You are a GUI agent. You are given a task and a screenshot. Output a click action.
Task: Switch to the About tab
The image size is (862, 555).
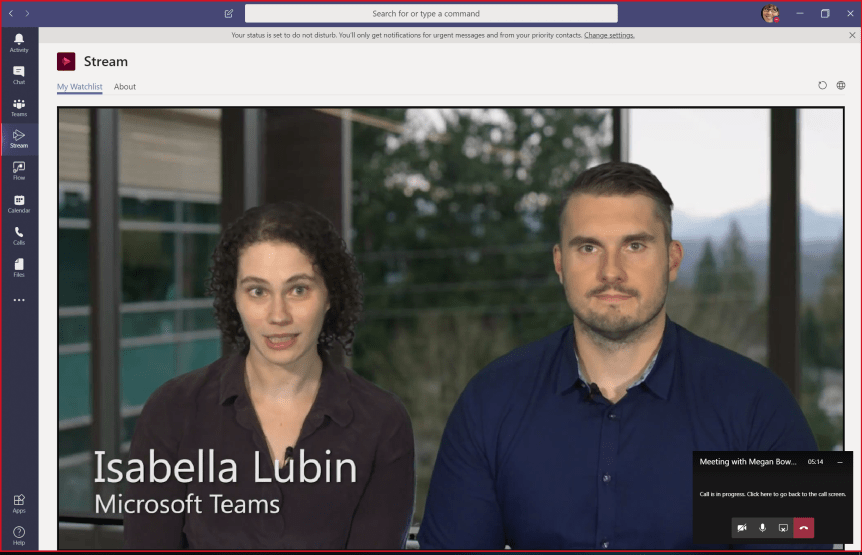(125, 87)
